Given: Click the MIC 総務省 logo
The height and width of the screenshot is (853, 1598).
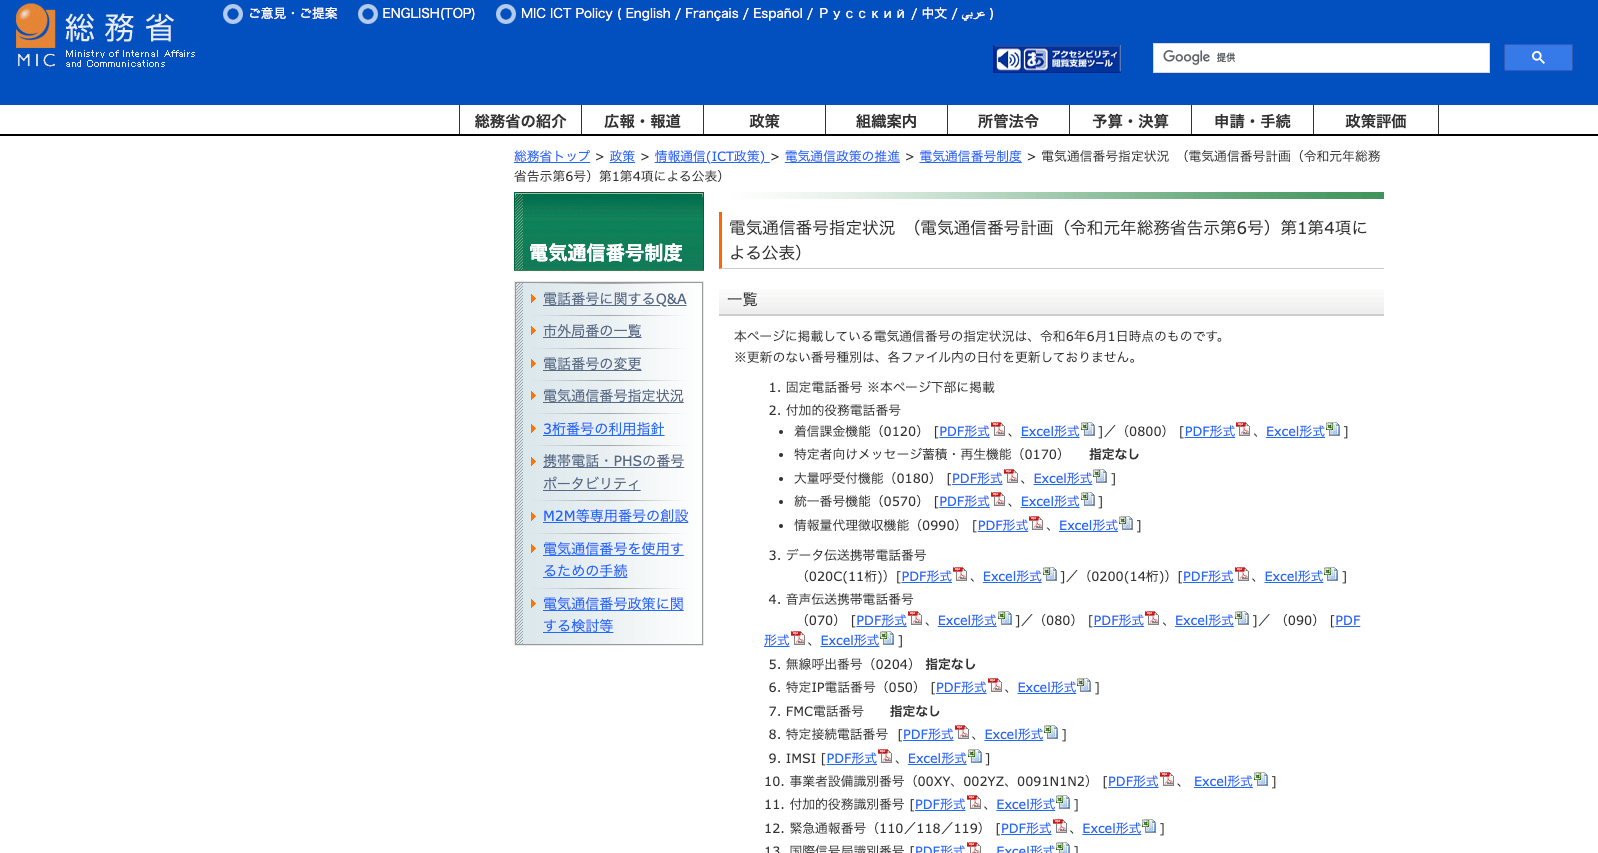Looking at the screenshot, I should (105, 36).
